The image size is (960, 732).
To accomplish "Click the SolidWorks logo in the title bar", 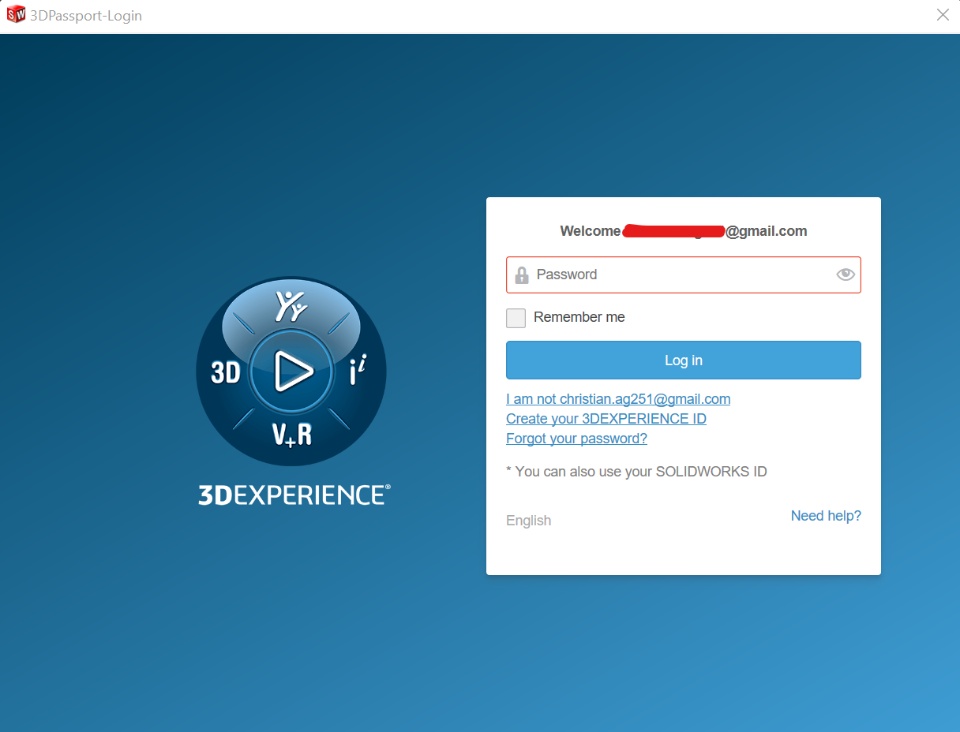I will pos(16,14).
